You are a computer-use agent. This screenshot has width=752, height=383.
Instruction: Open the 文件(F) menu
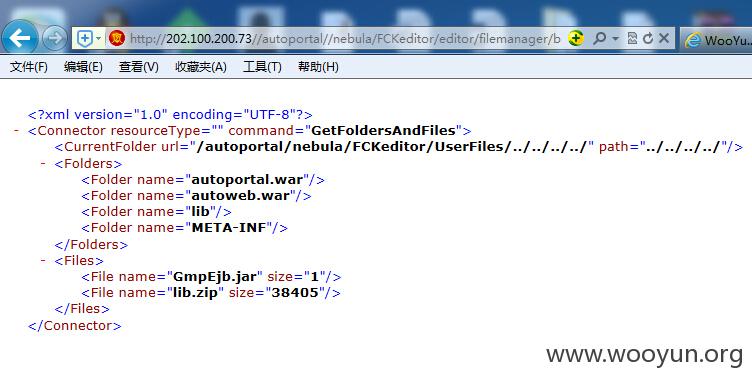(x=29, y=67)
